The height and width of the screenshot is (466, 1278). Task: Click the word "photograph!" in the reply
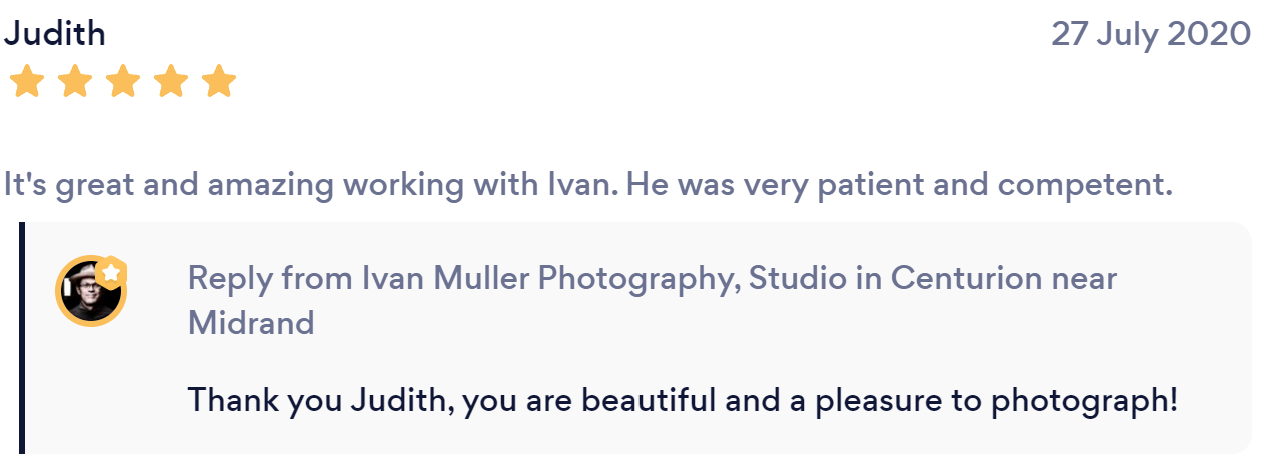[x=1084, y=401]
